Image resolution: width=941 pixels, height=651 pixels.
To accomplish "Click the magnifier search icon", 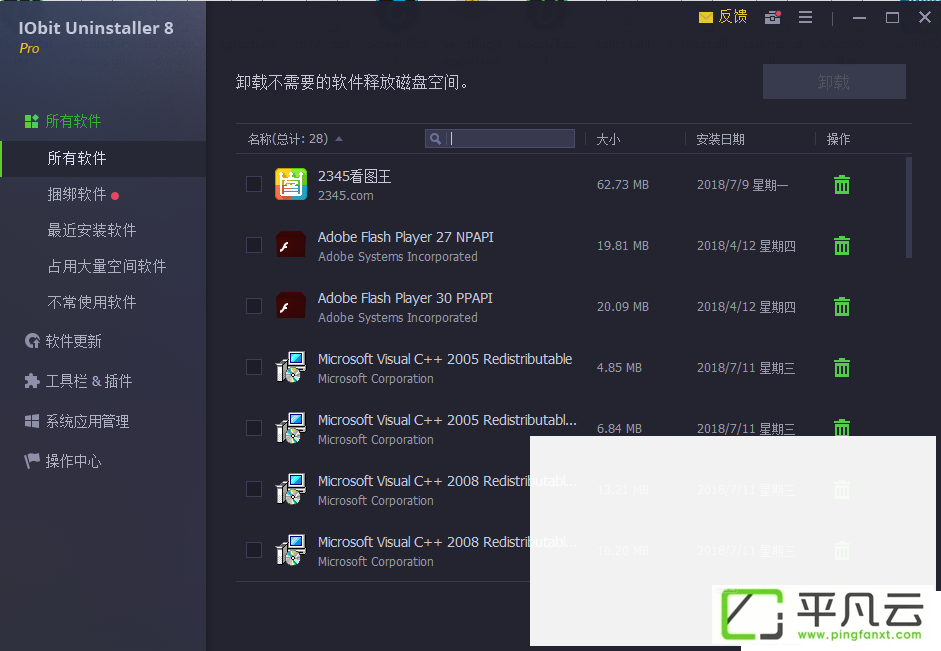I will [x=436, y=139].
